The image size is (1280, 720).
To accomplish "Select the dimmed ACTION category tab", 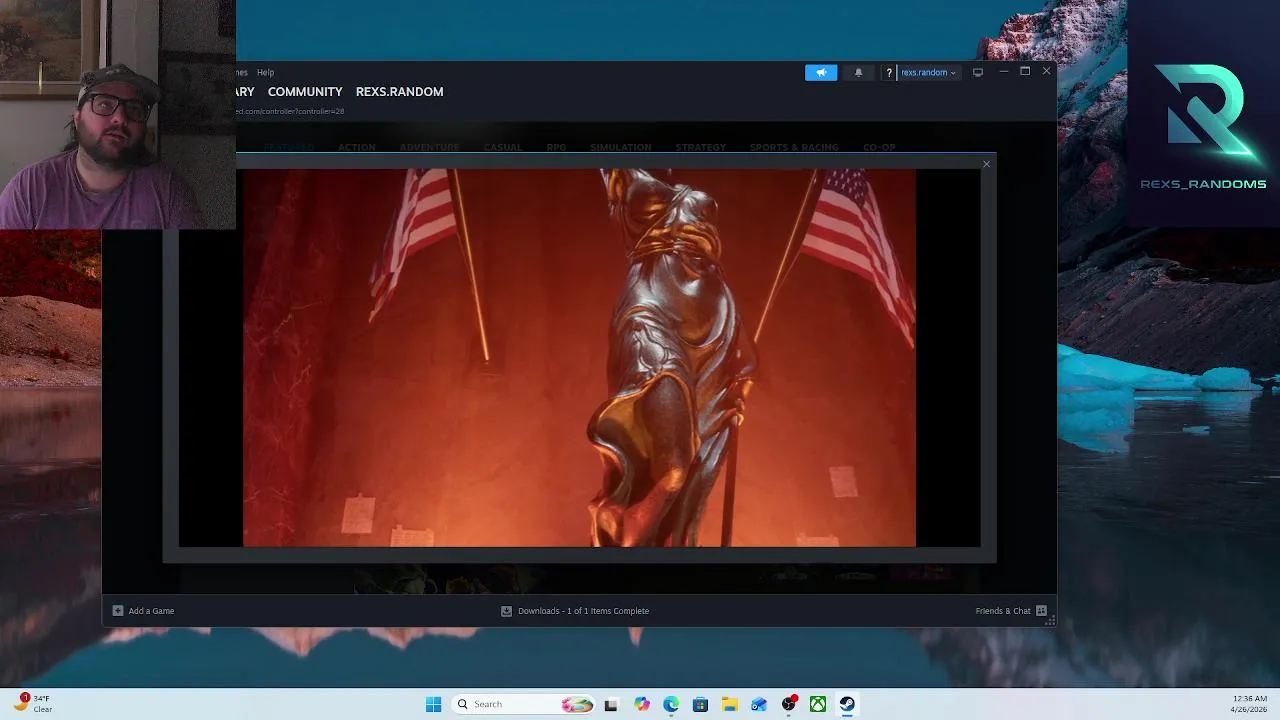I will [x=356, y=147].
